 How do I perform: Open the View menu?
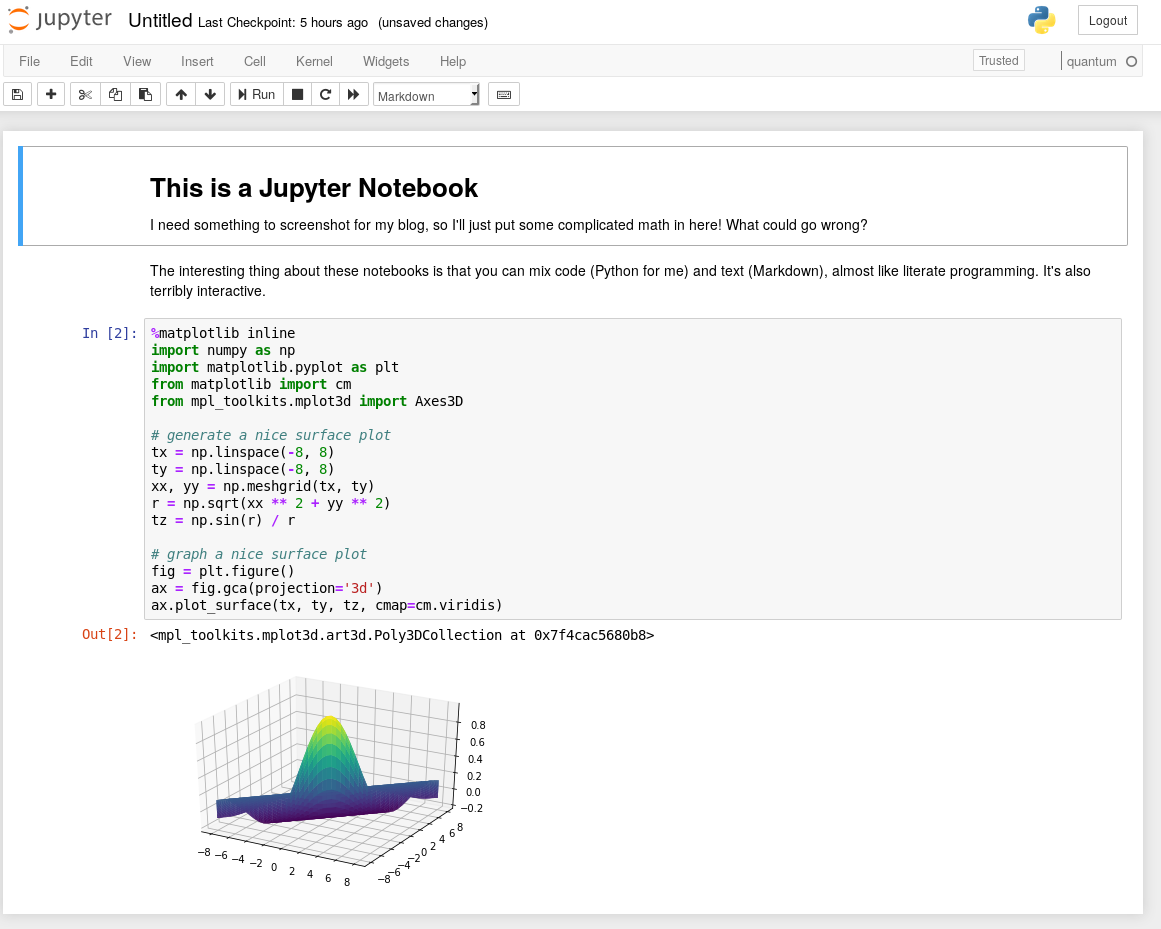pyautogui.click(x=137, y=61)
